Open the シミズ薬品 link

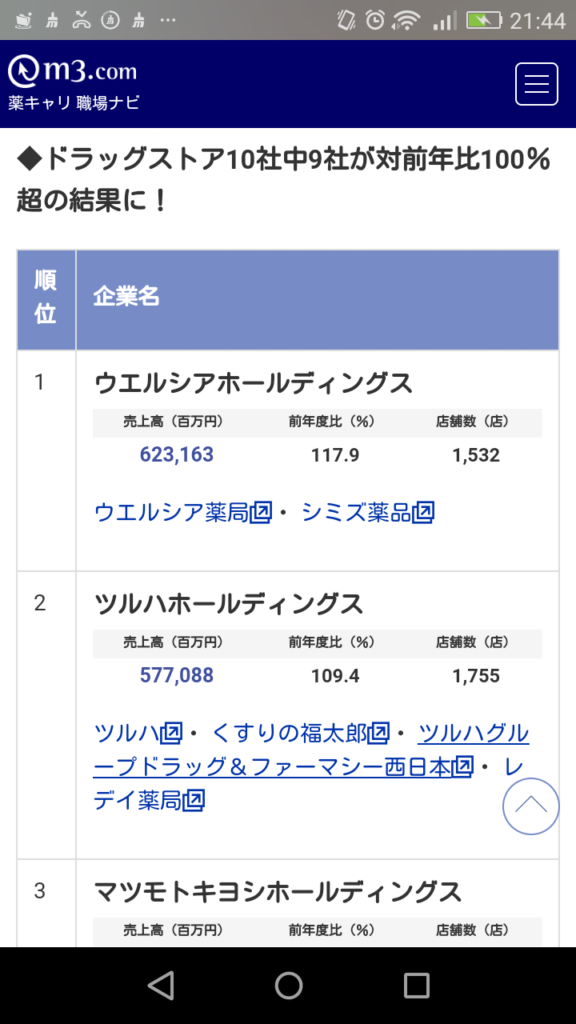point(368,513)
